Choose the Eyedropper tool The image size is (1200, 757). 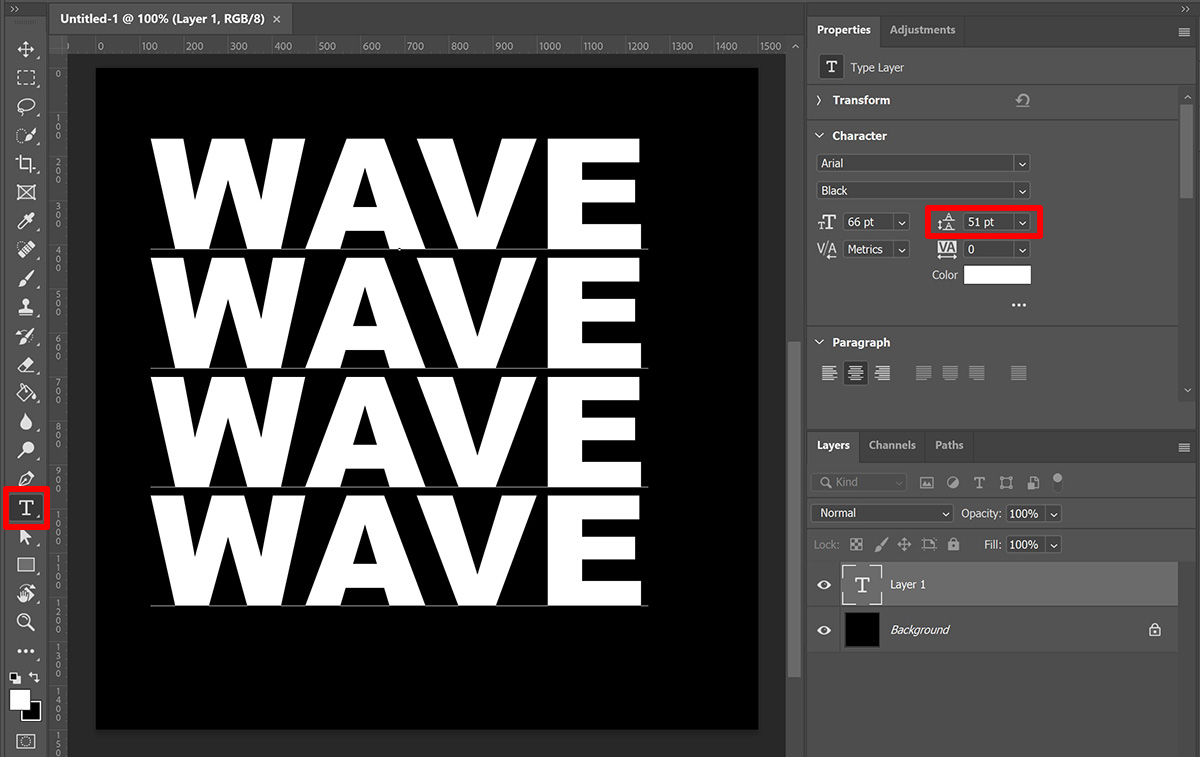pos(25,221)
